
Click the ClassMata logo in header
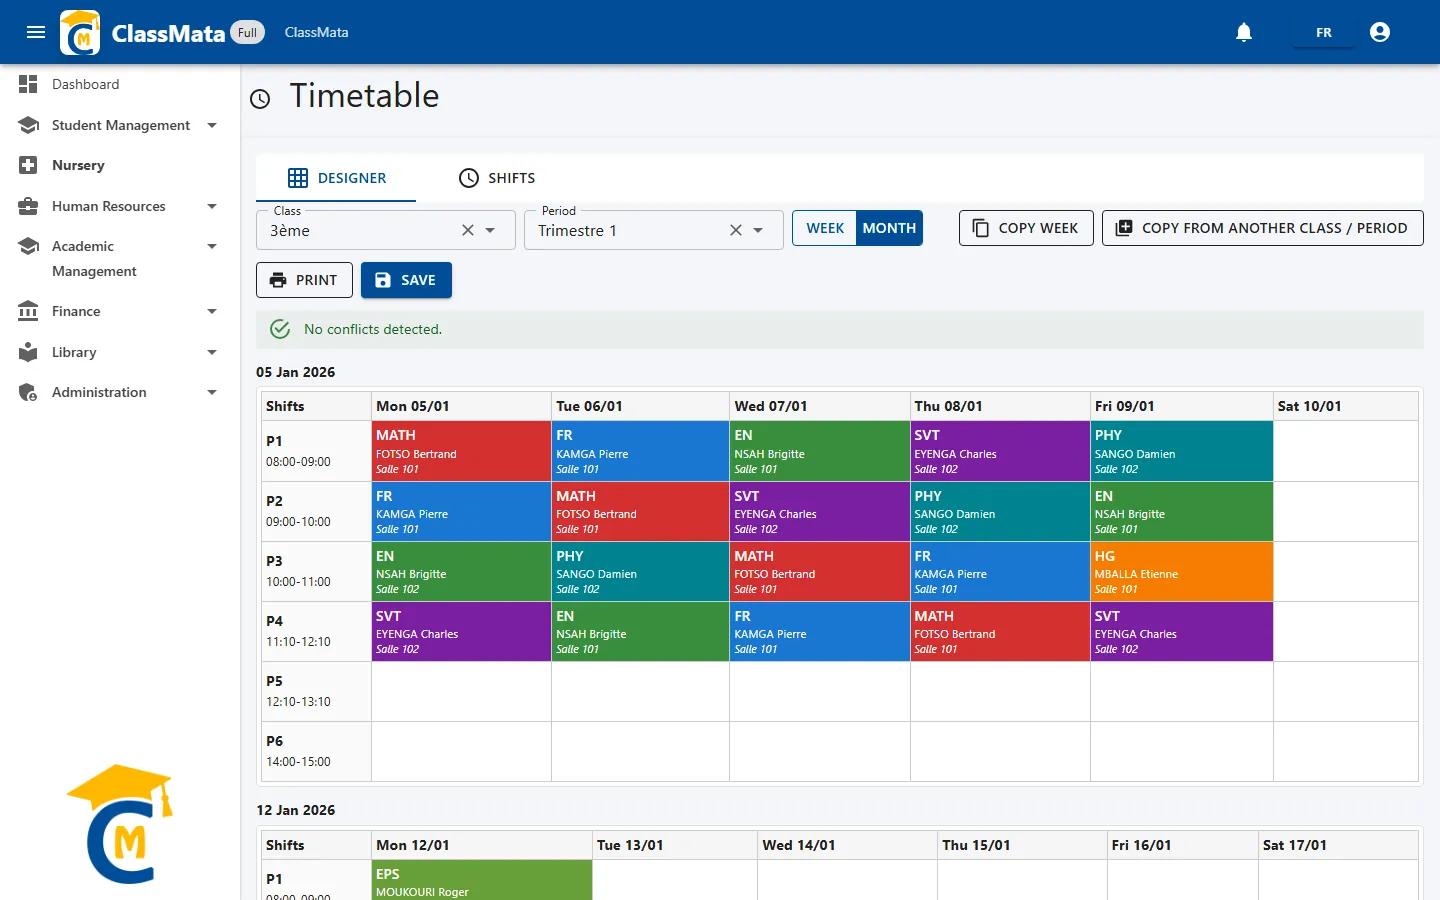pos(80,32)
